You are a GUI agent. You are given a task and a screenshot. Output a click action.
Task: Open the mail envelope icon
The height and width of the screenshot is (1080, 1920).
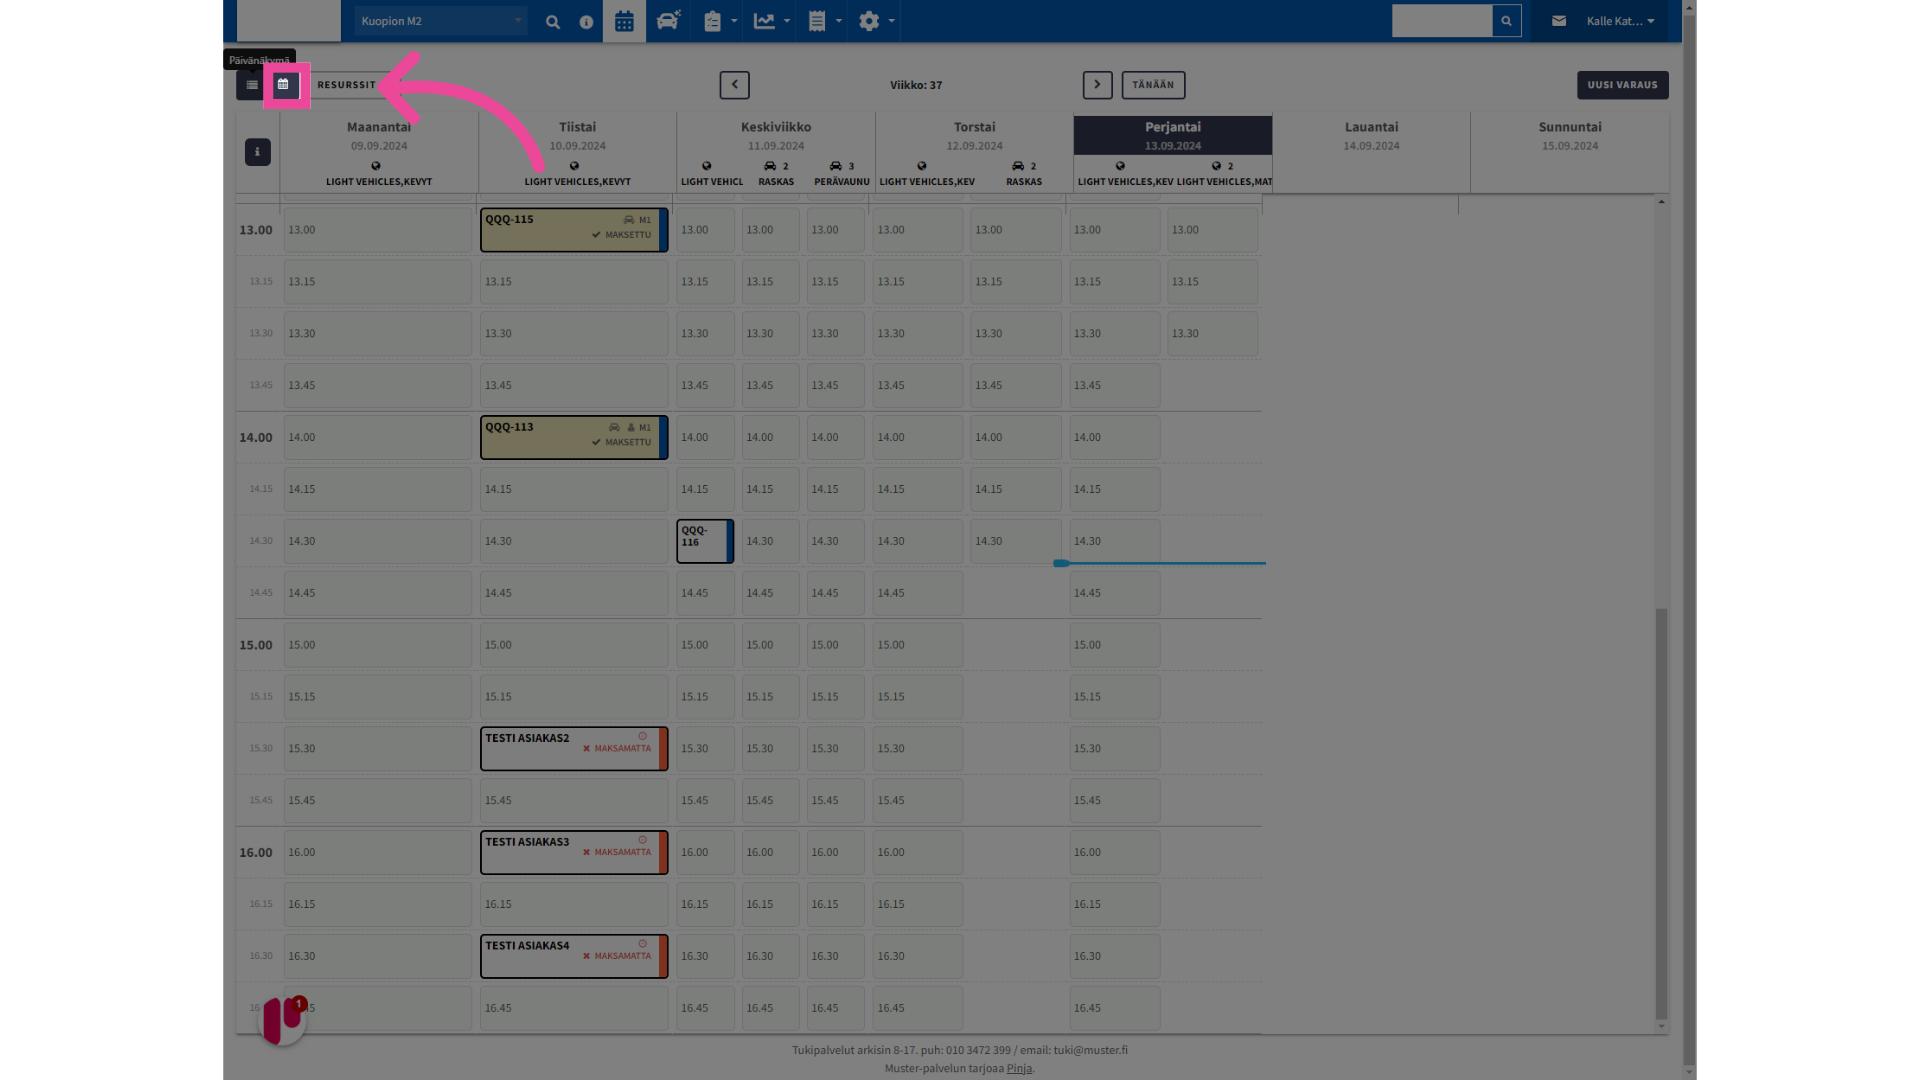point(1559,21)
